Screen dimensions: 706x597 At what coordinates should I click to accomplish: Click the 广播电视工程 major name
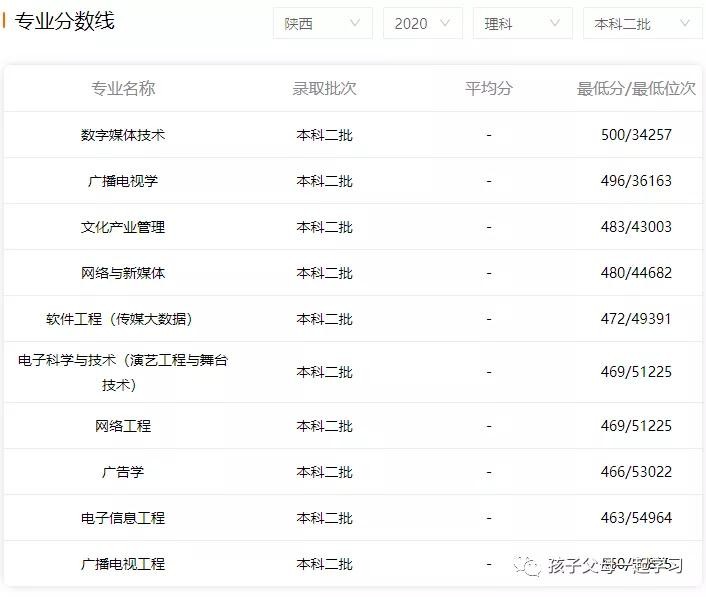[123, 564]
